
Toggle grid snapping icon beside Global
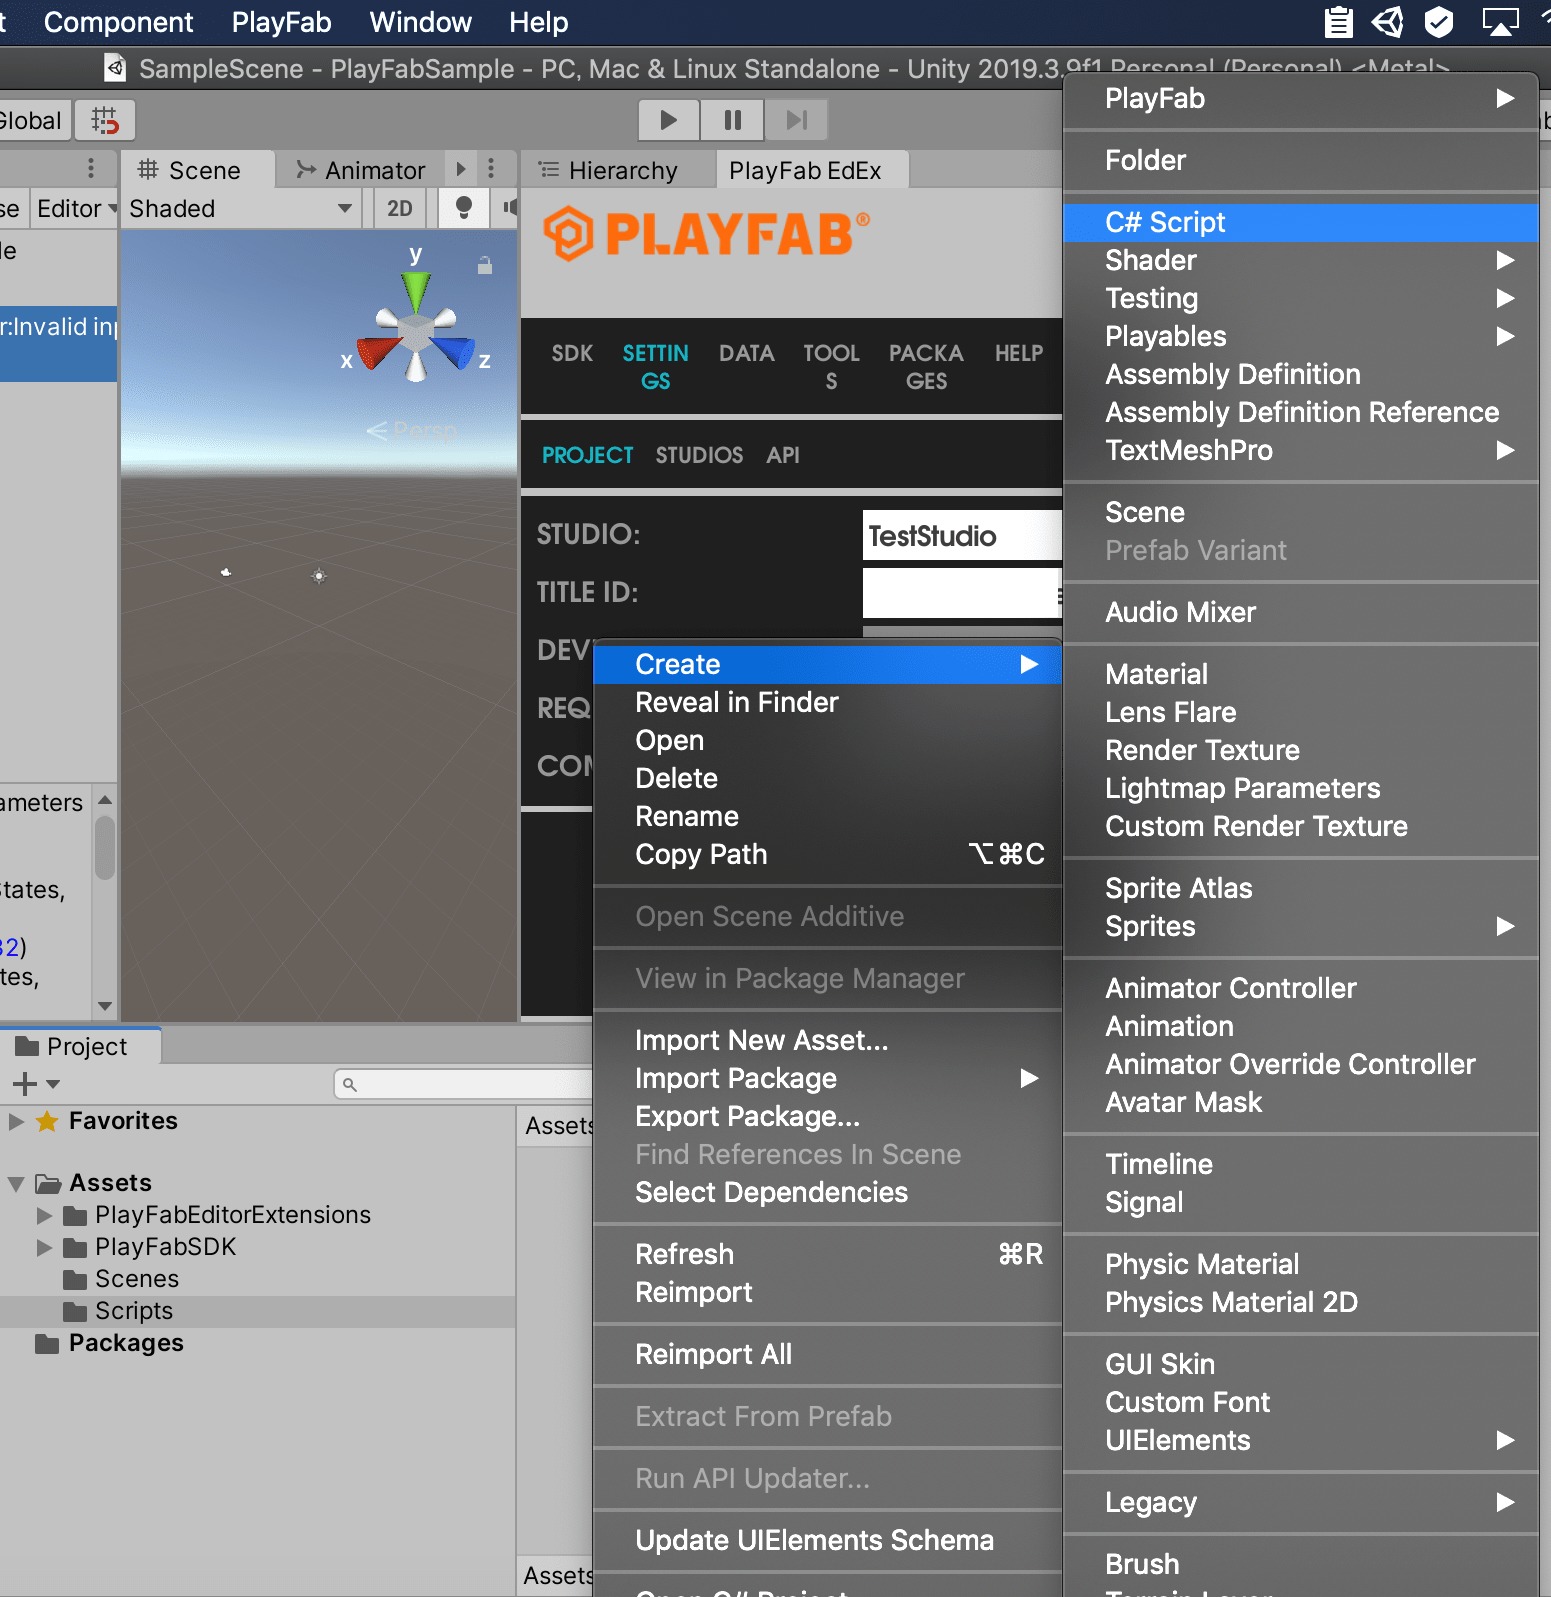tap(105, 121)
